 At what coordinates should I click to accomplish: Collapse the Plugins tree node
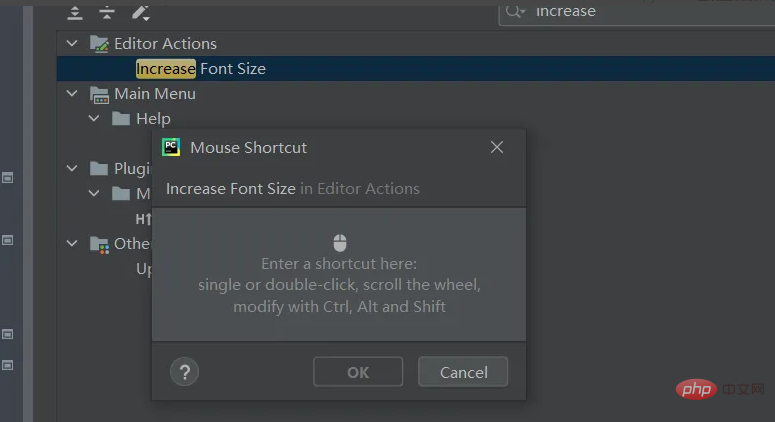72,169
